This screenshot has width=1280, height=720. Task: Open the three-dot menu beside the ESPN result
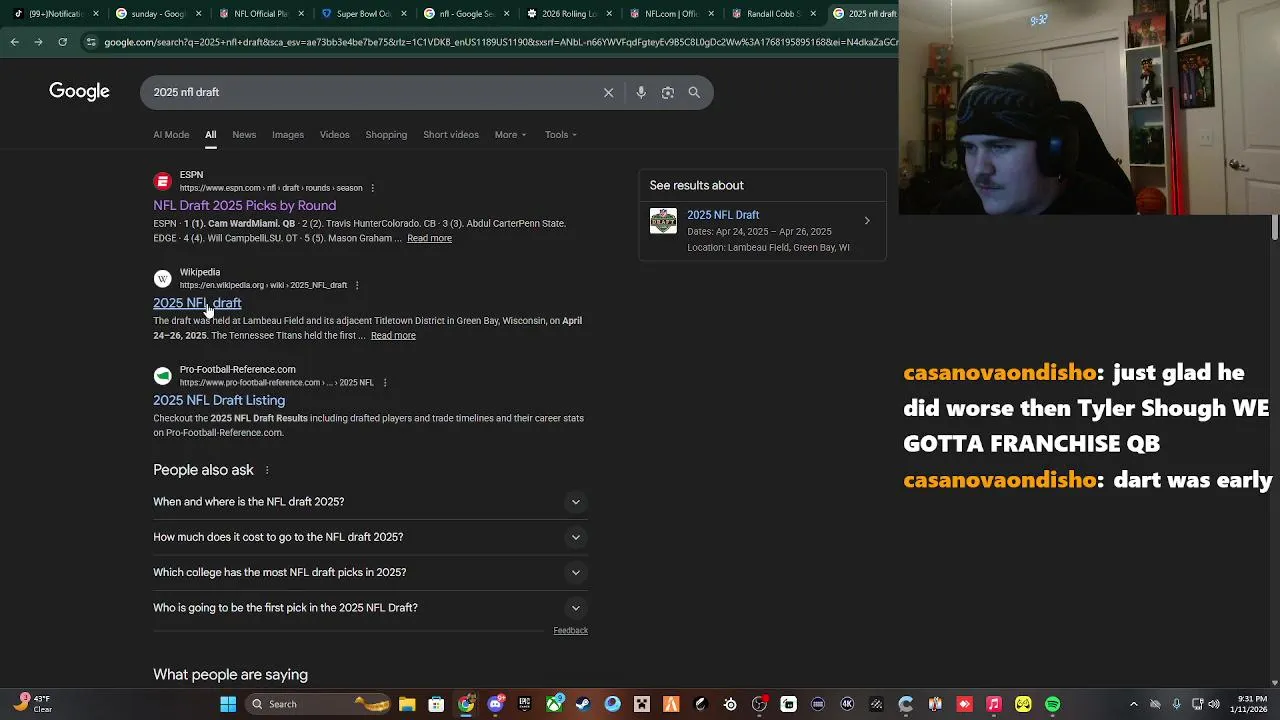click(x=372, y=188)
